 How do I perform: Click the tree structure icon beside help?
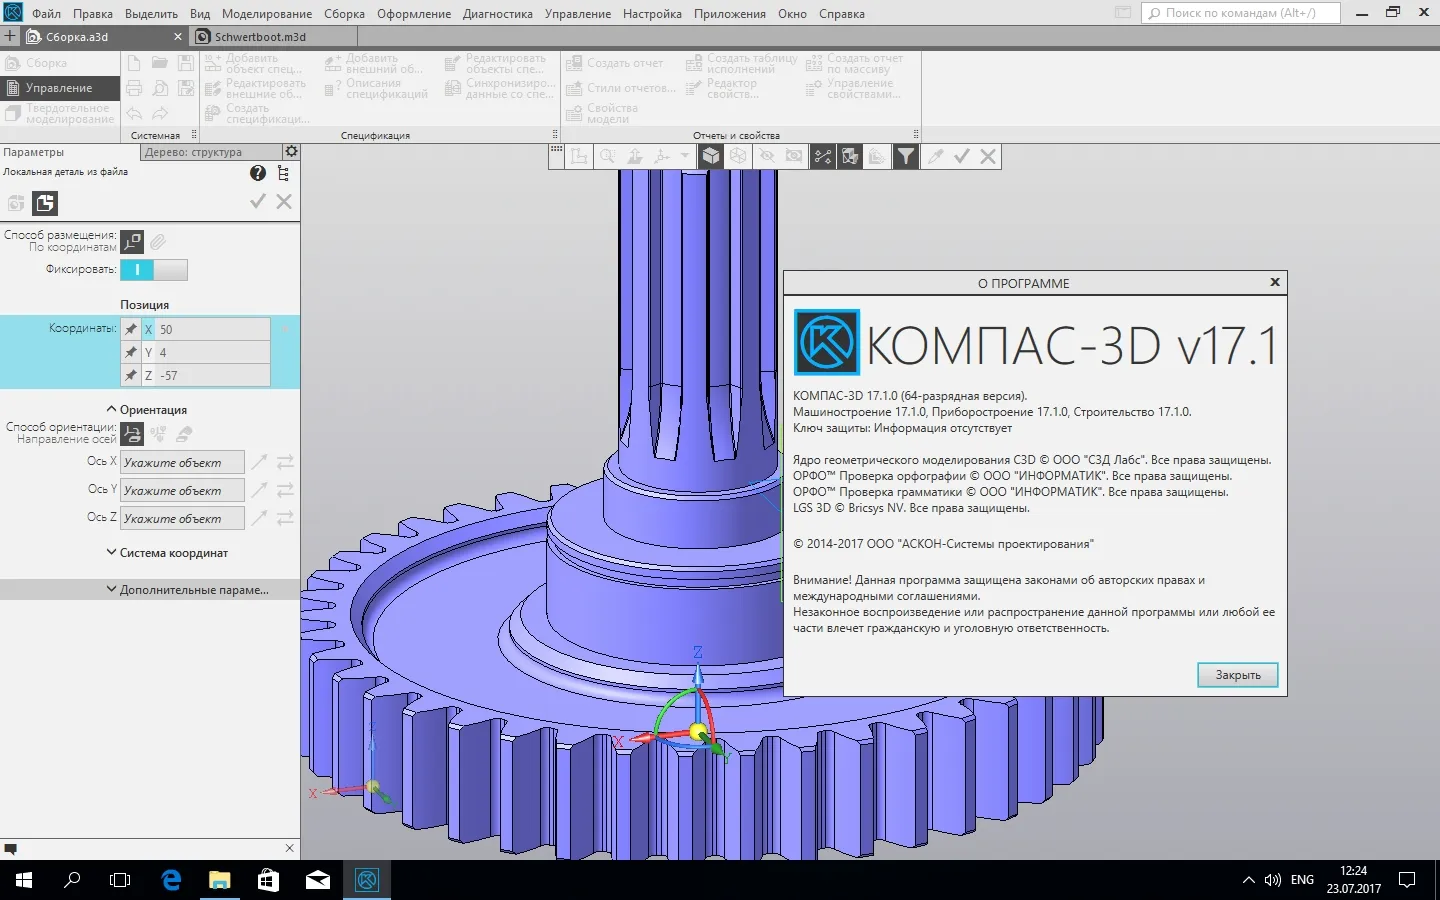tap(284, 173)
